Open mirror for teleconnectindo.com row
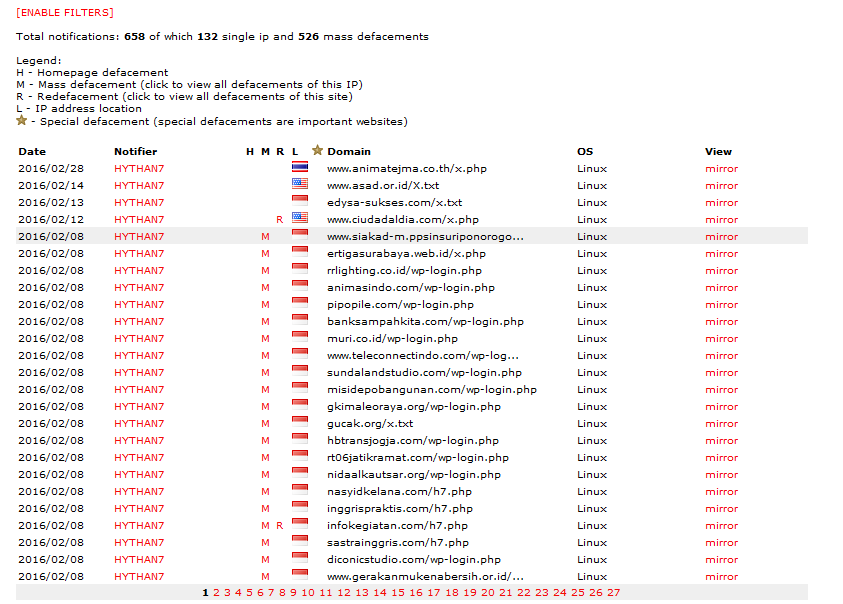Image resolution: width=843 pixels, height=604 pixels. [x=721, y=356]
